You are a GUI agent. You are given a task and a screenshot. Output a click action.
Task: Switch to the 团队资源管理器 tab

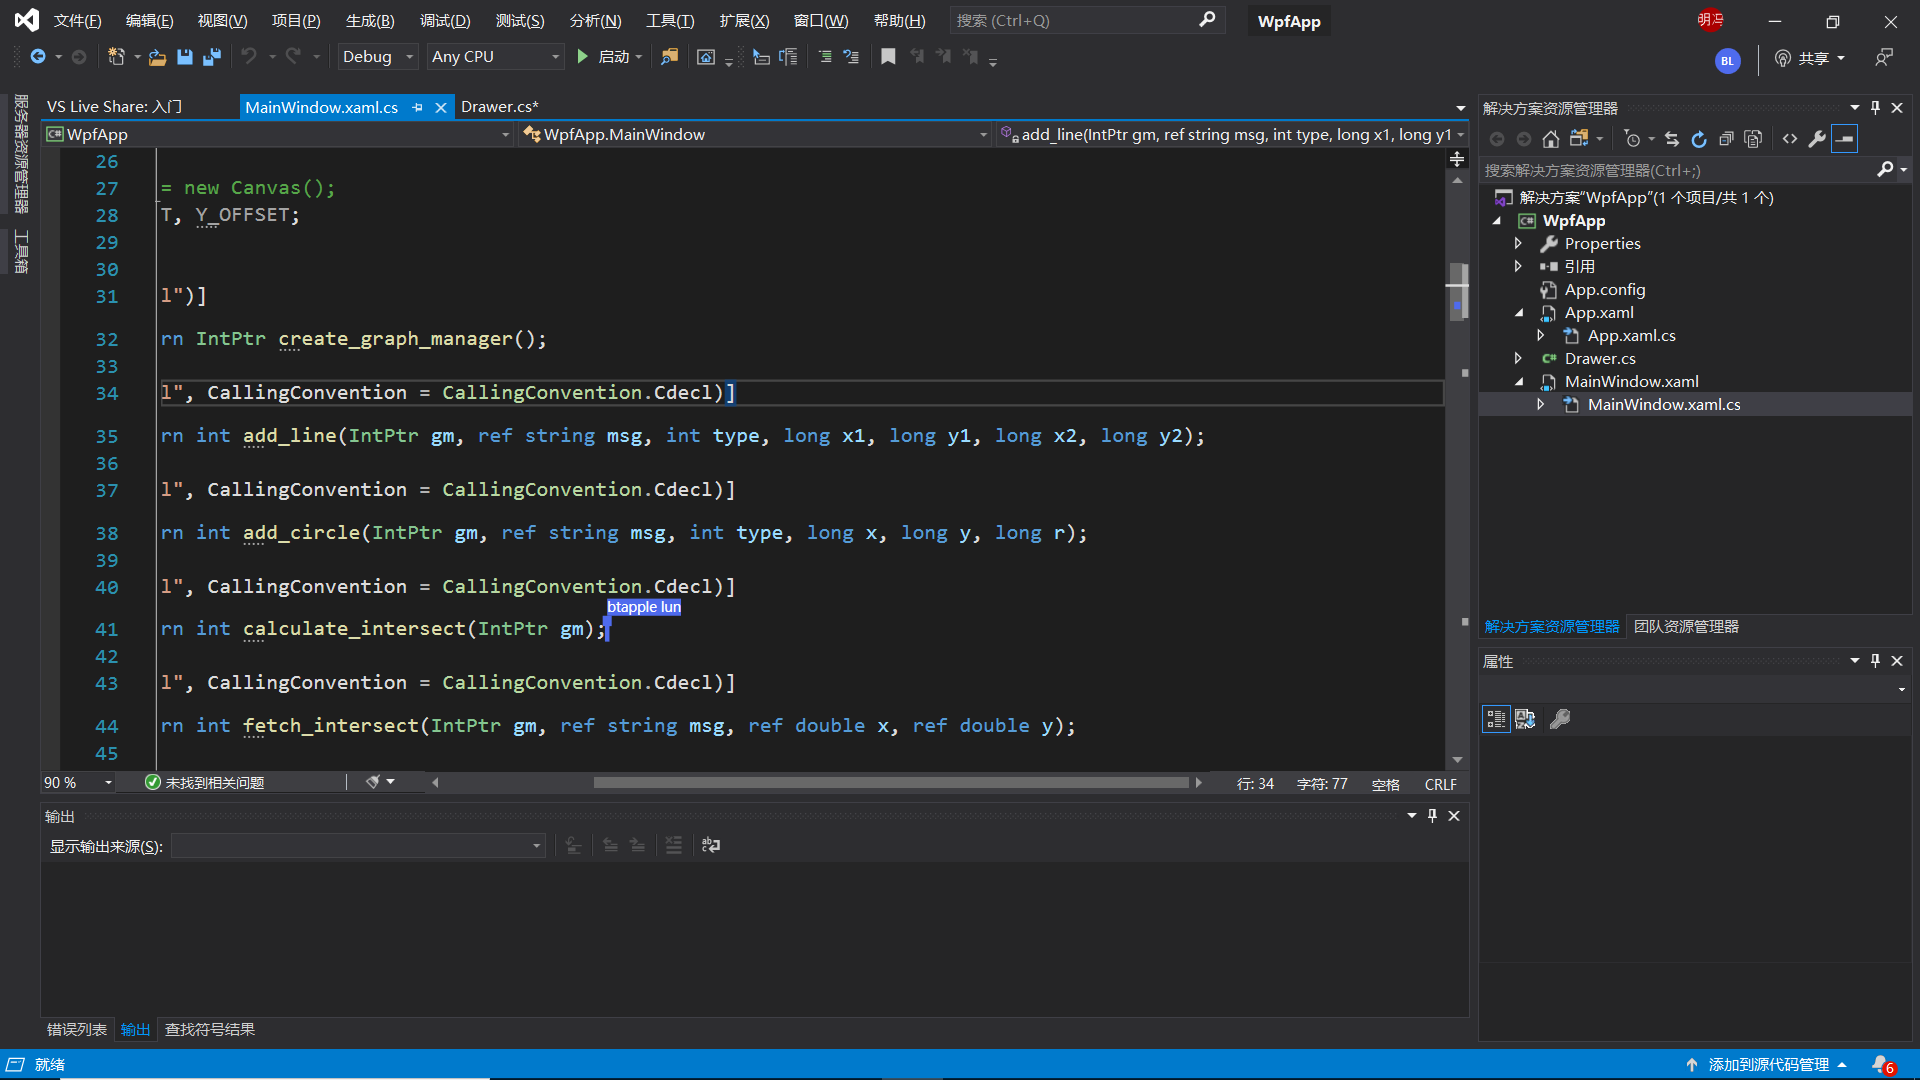1686,627
